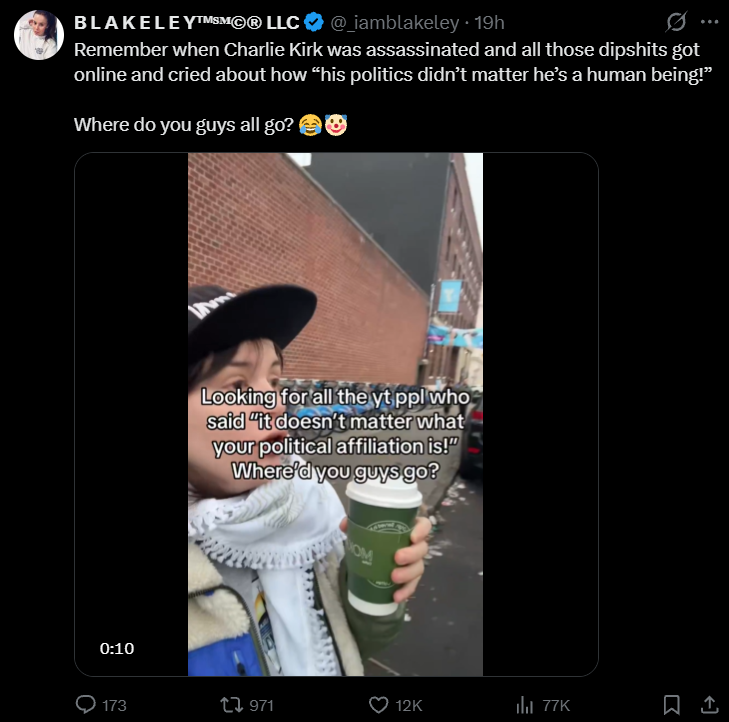Like the post via the heart icon
This screenshot has height=722, width=729.
click(378, 705)
